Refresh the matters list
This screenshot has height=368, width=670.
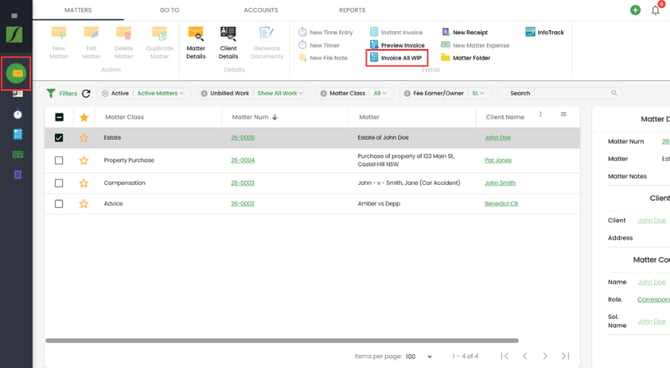coord(86,93)
